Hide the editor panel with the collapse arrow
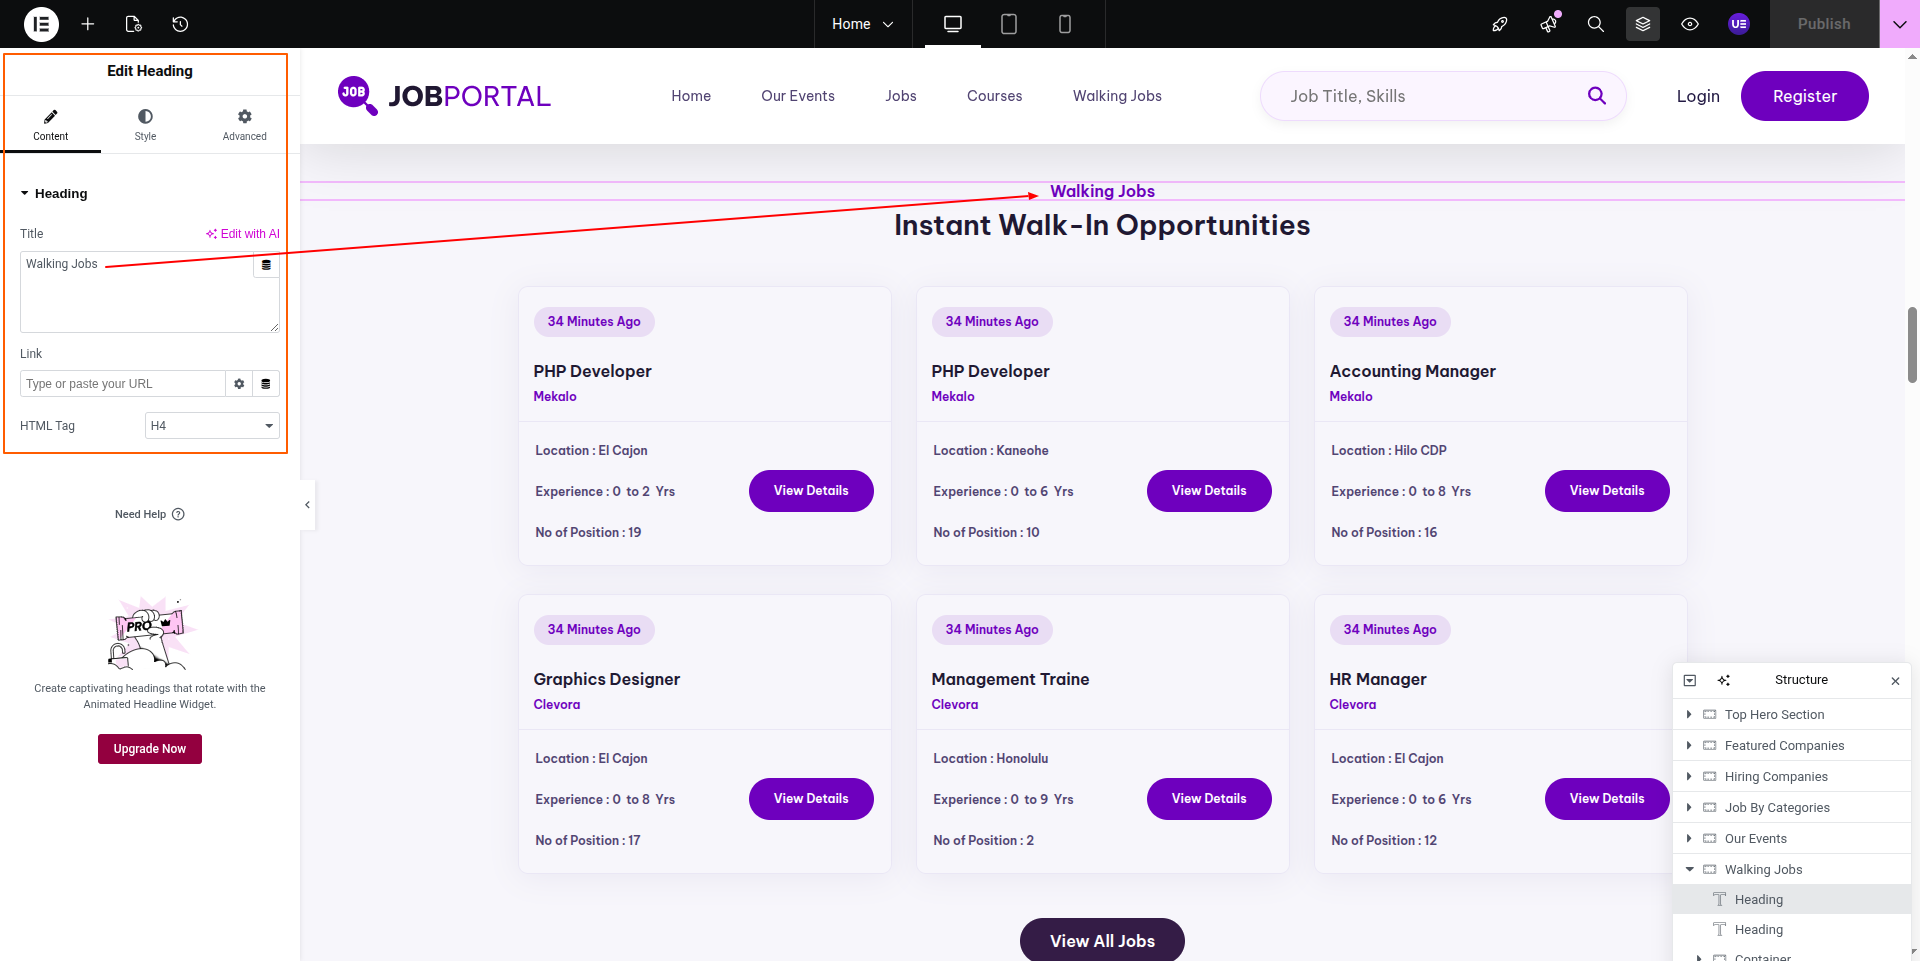Screen dimensions: 1920x961 307,505
